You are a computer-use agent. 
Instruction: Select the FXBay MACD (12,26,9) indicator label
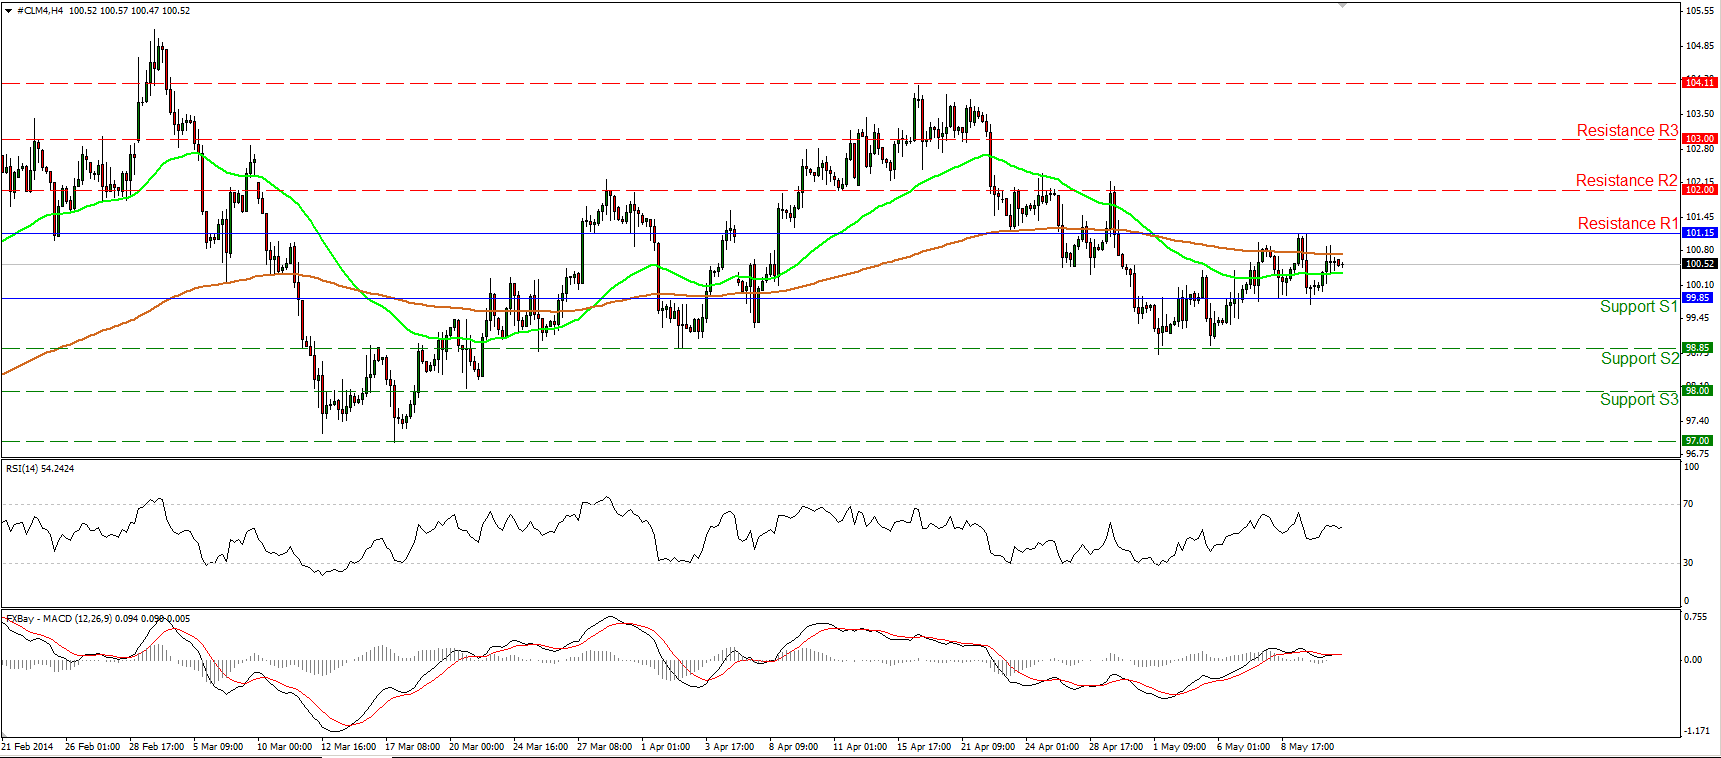(98, 619)
